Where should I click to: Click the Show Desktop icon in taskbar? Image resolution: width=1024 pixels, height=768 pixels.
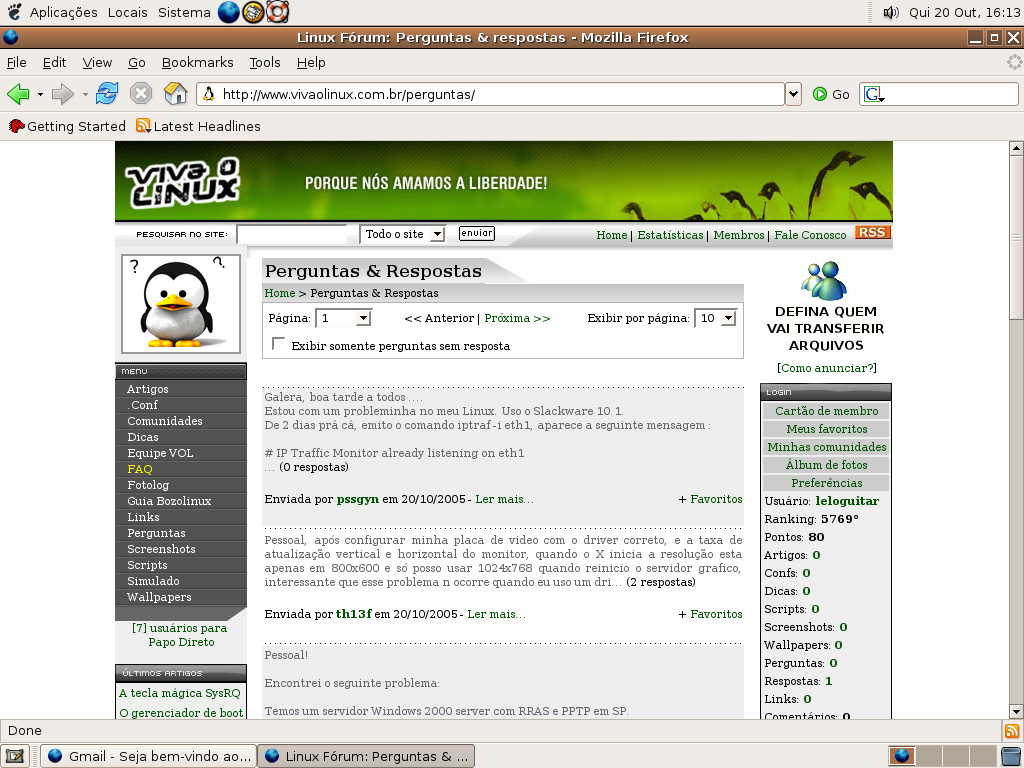pos(15,756)
